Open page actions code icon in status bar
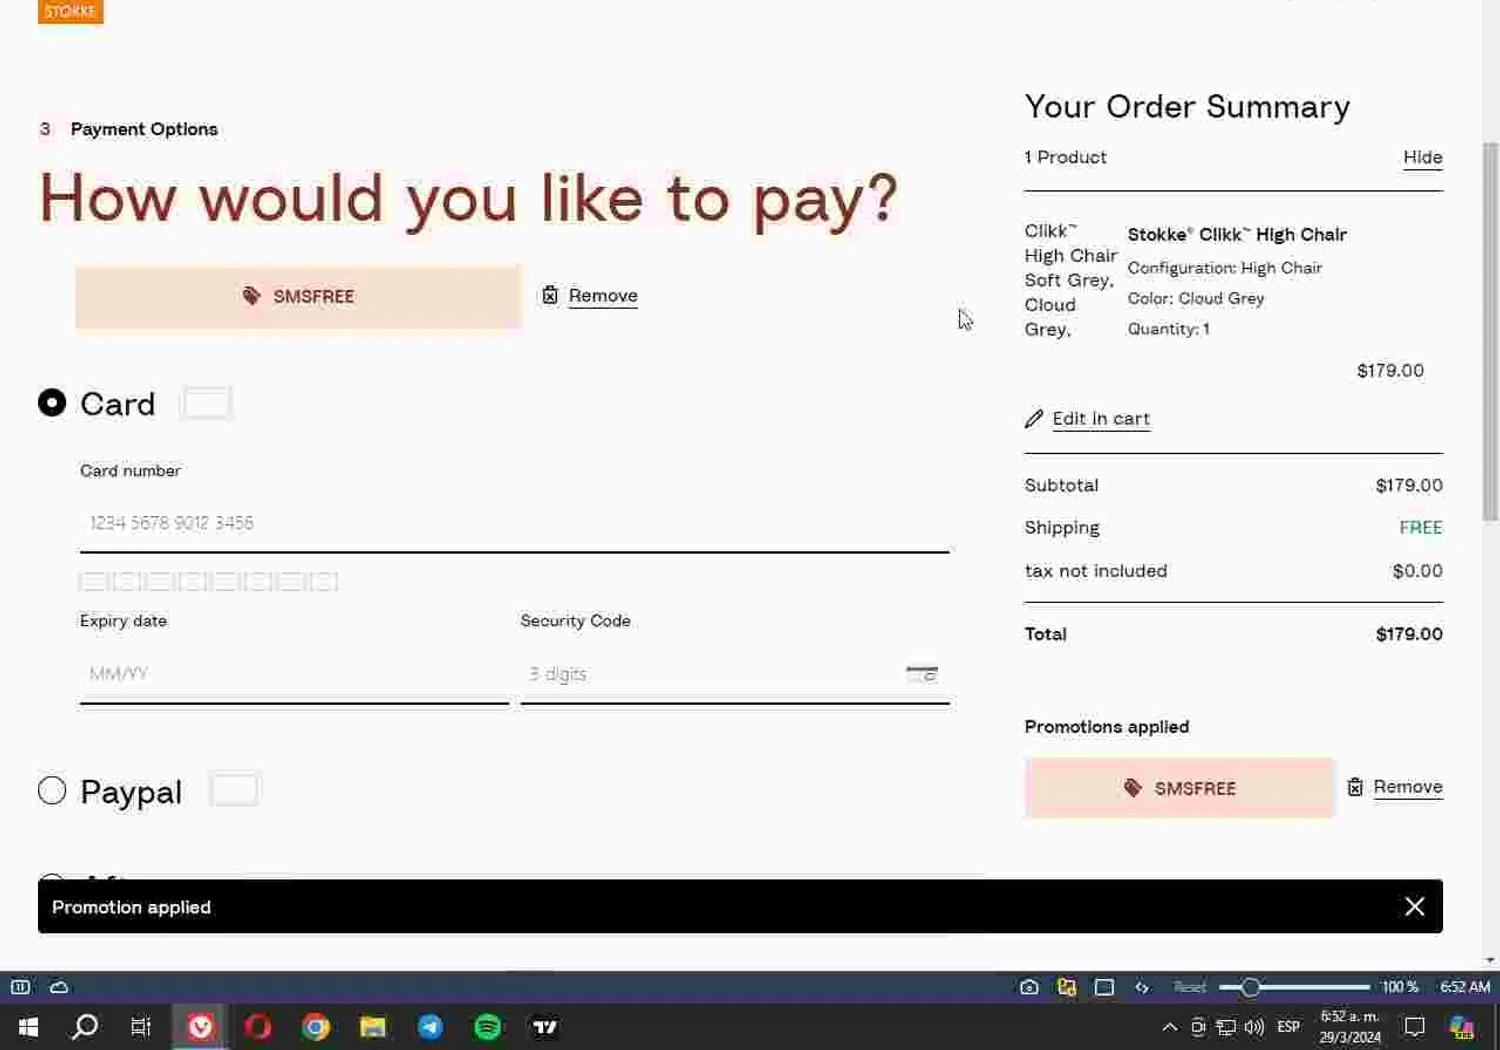The image size is (1500, 1050). click(1142, 987)
